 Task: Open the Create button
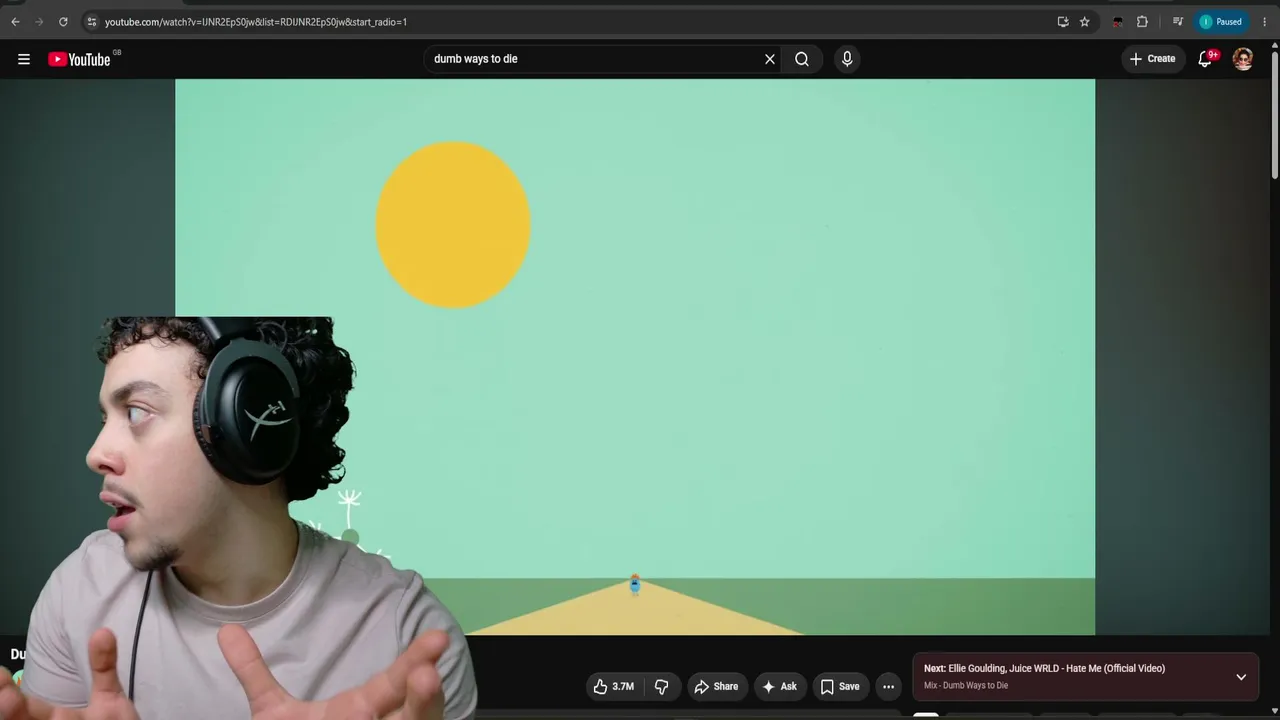coord(1153,59)
